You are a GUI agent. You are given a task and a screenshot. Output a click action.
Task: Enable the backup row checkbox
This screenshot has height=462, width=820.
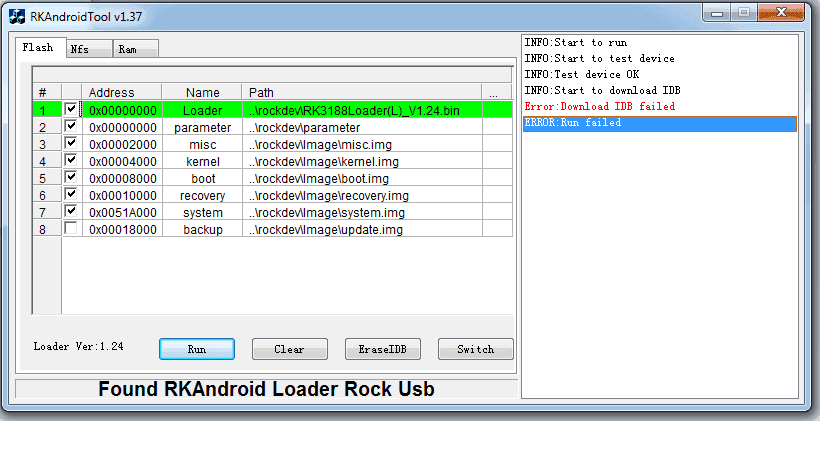(x=71, y=228)
